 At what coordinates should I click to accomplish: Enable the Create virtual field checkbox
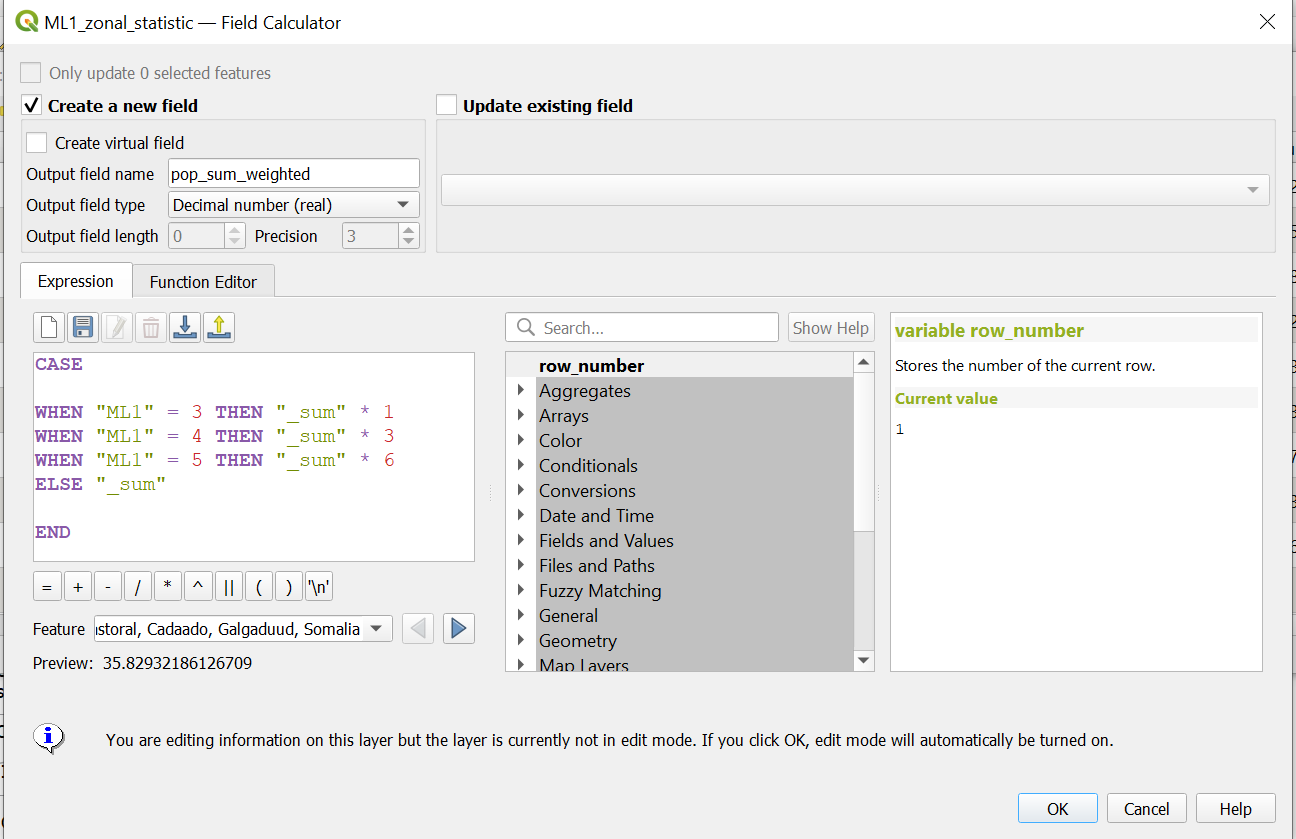pyautogui.click(x=37, y=143)
